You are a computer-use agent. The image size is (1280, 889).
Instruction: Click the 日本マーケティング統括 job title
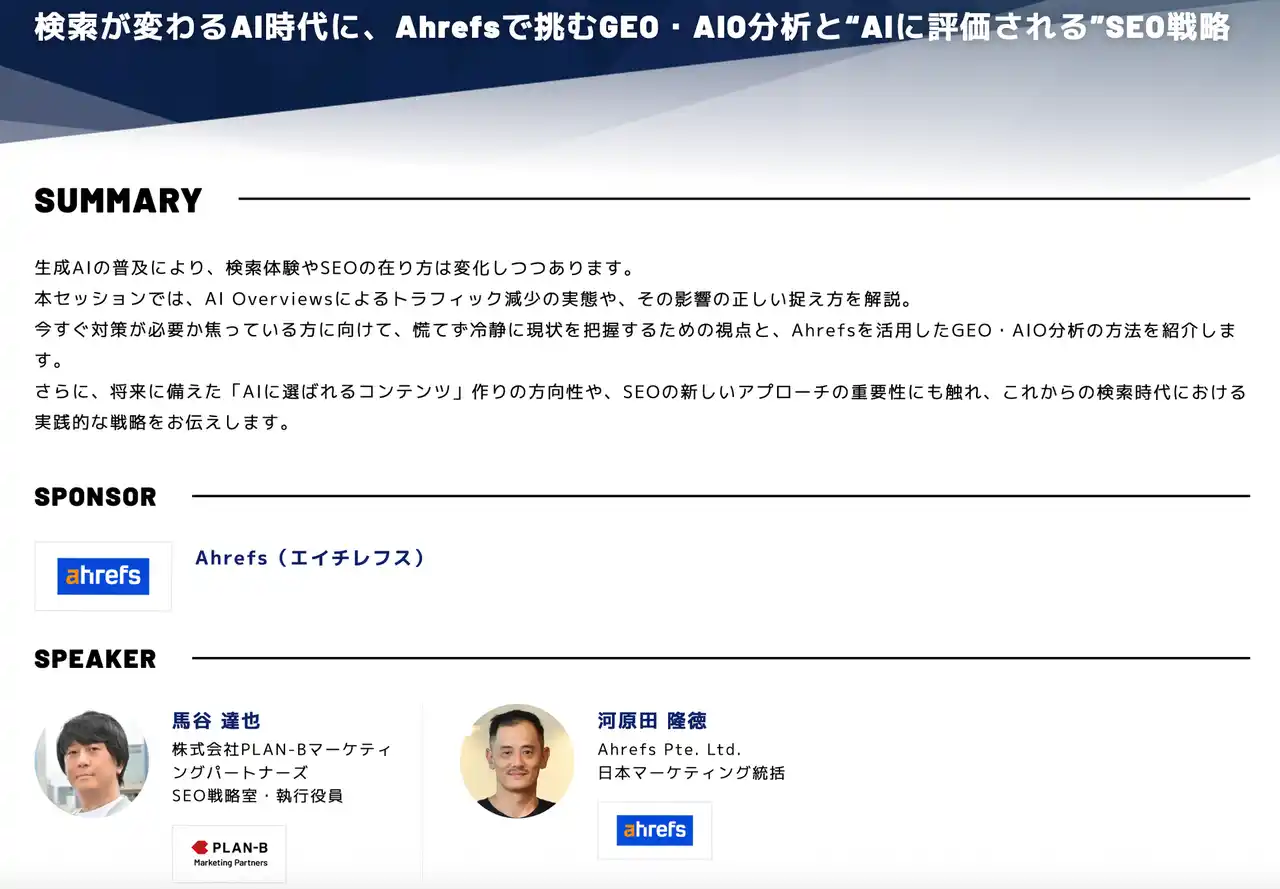pyautogui.click(x=691, y=773)
